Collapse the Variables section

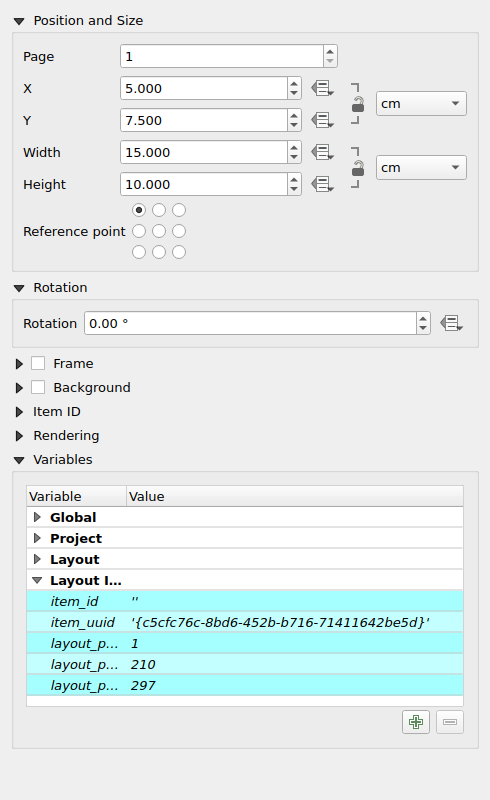click(x=19, y=460)
